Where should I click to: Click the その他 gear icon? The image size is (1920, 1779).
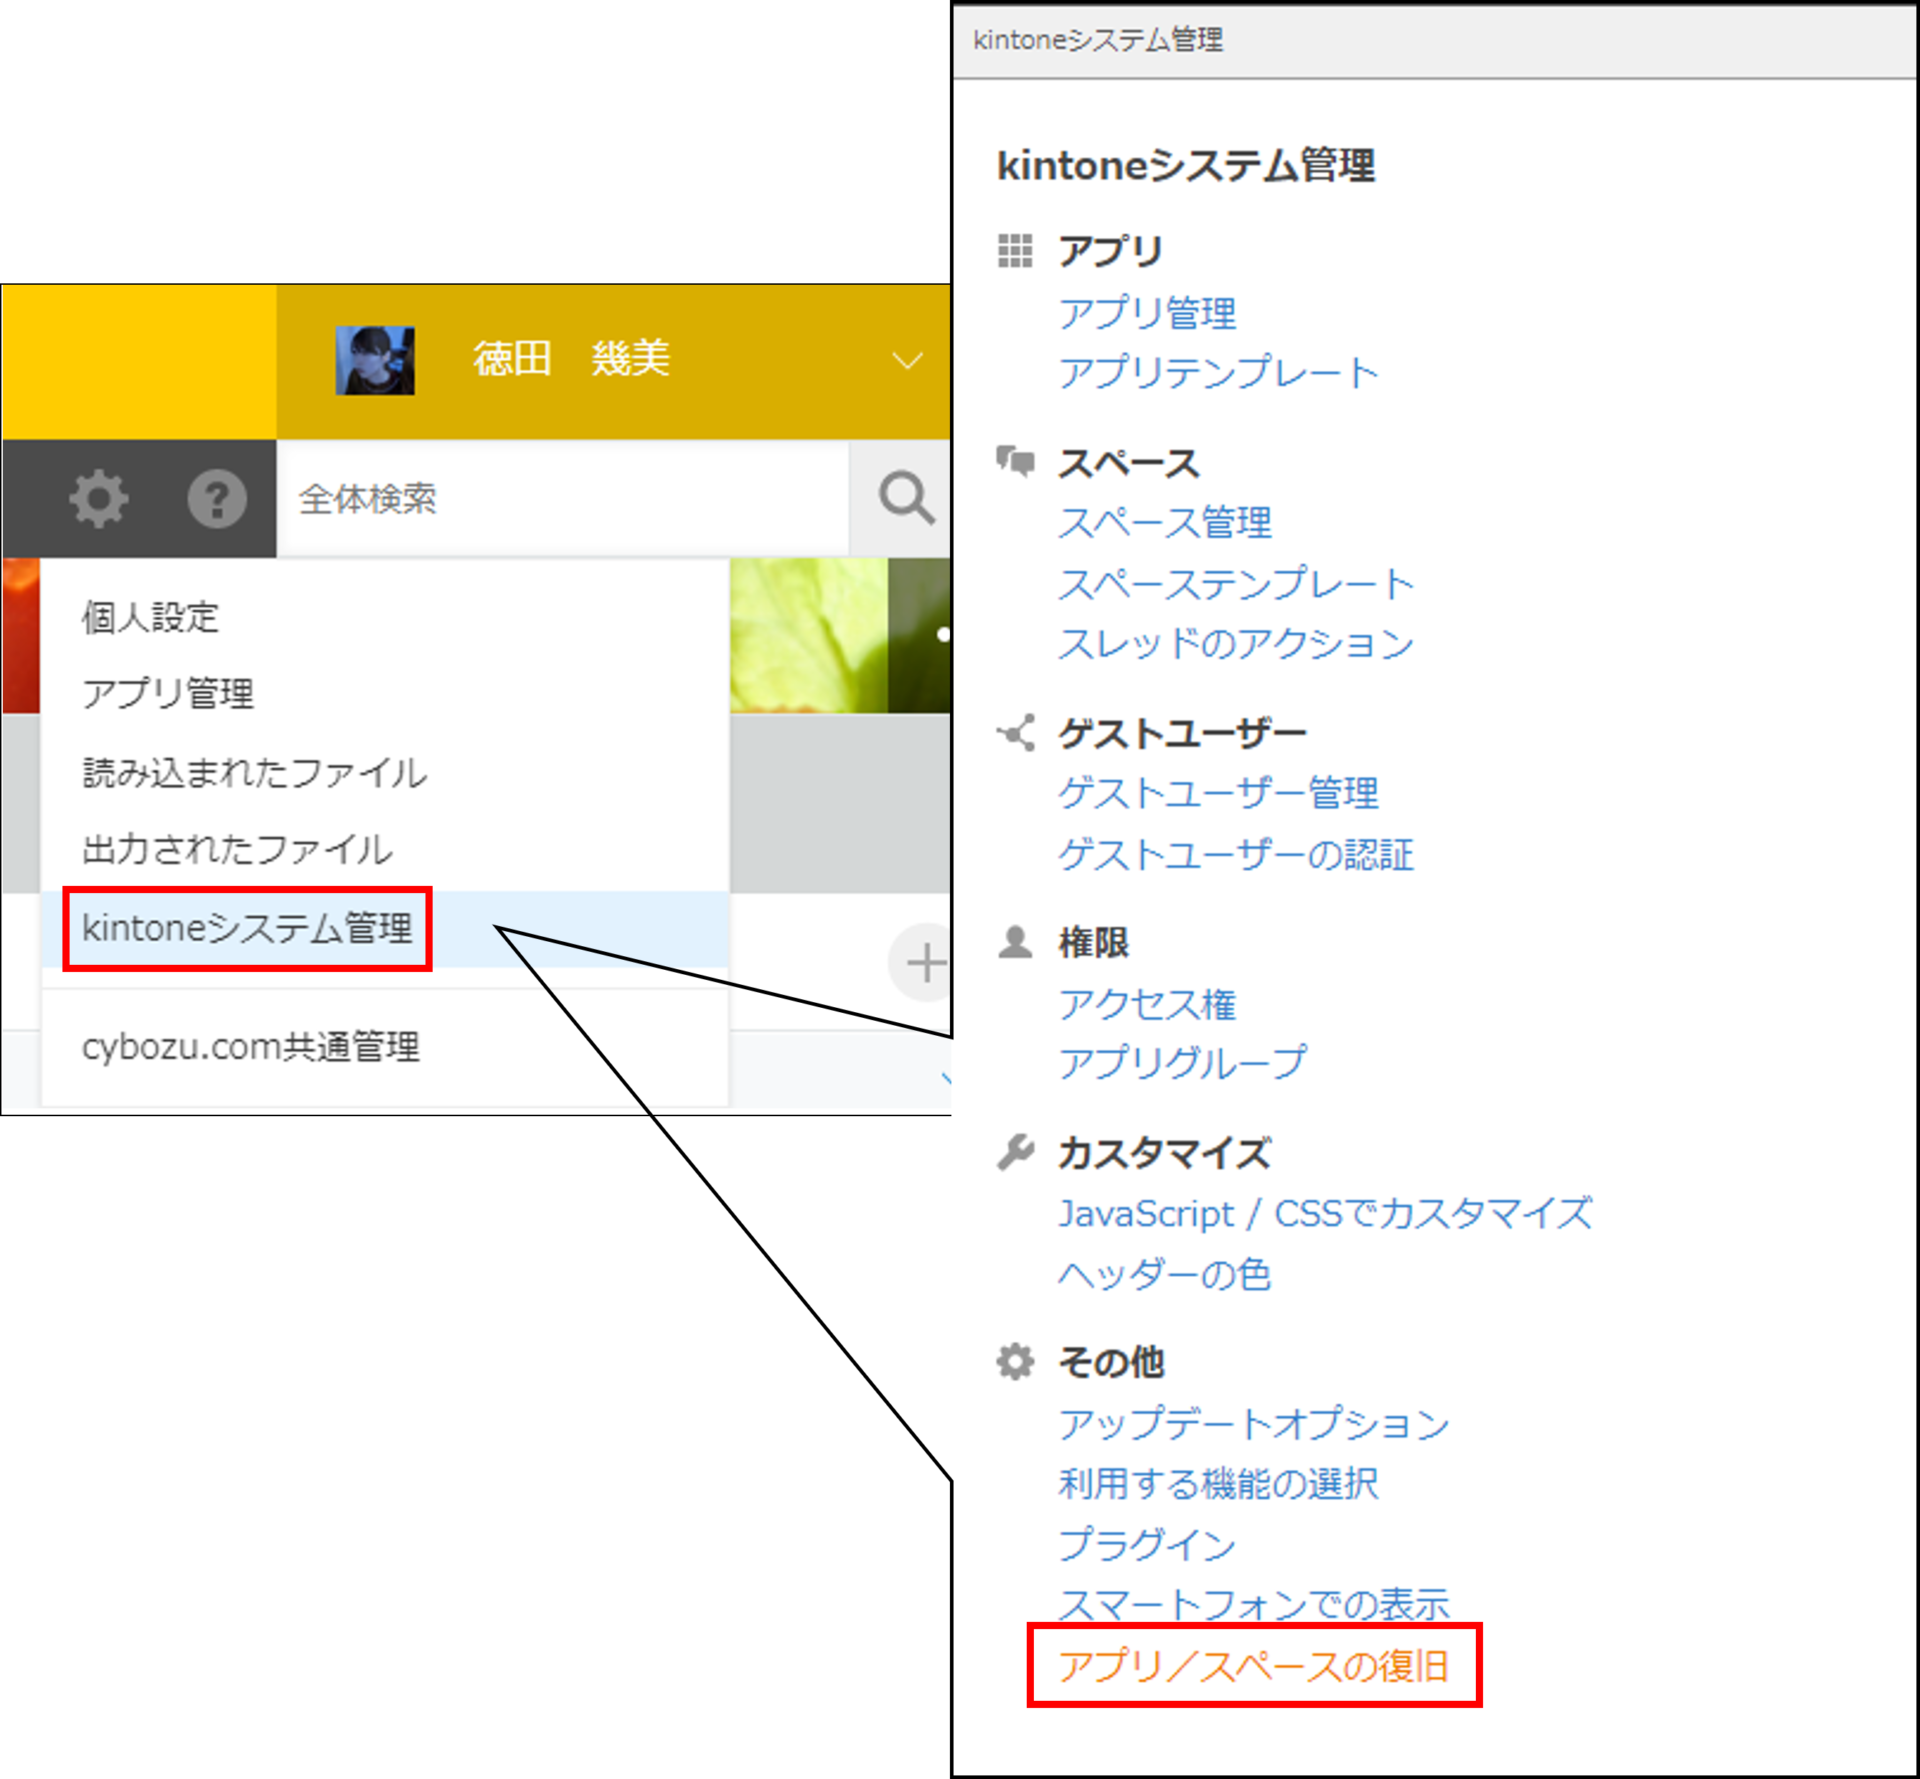[x=1015, y=1361]
